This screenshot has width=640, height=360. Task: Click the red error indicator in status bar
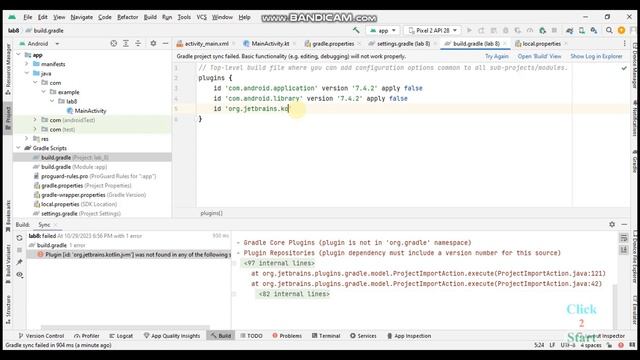pyautogui.click(x=620, y=345)
